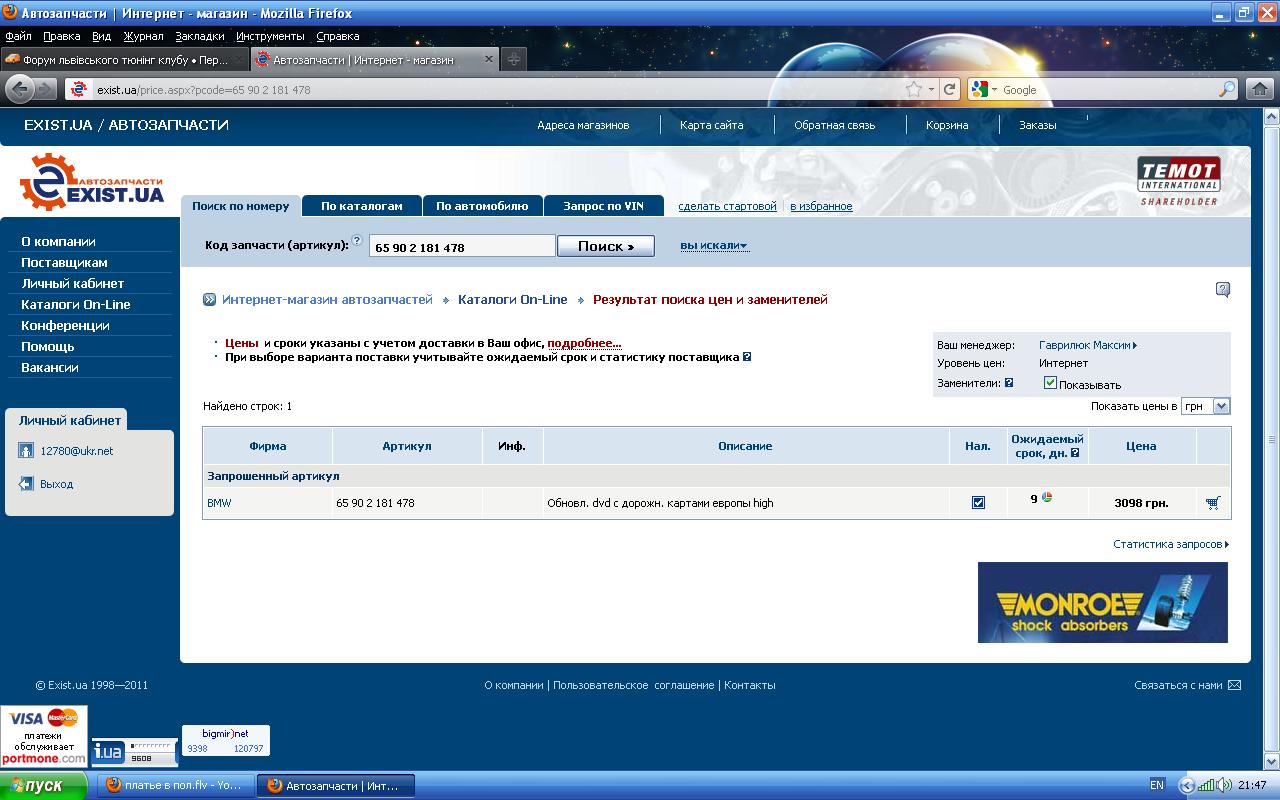This screenshot has height=800, width=1280.
Task: Click the supplier statistics help icon
Action: point(747,357)
